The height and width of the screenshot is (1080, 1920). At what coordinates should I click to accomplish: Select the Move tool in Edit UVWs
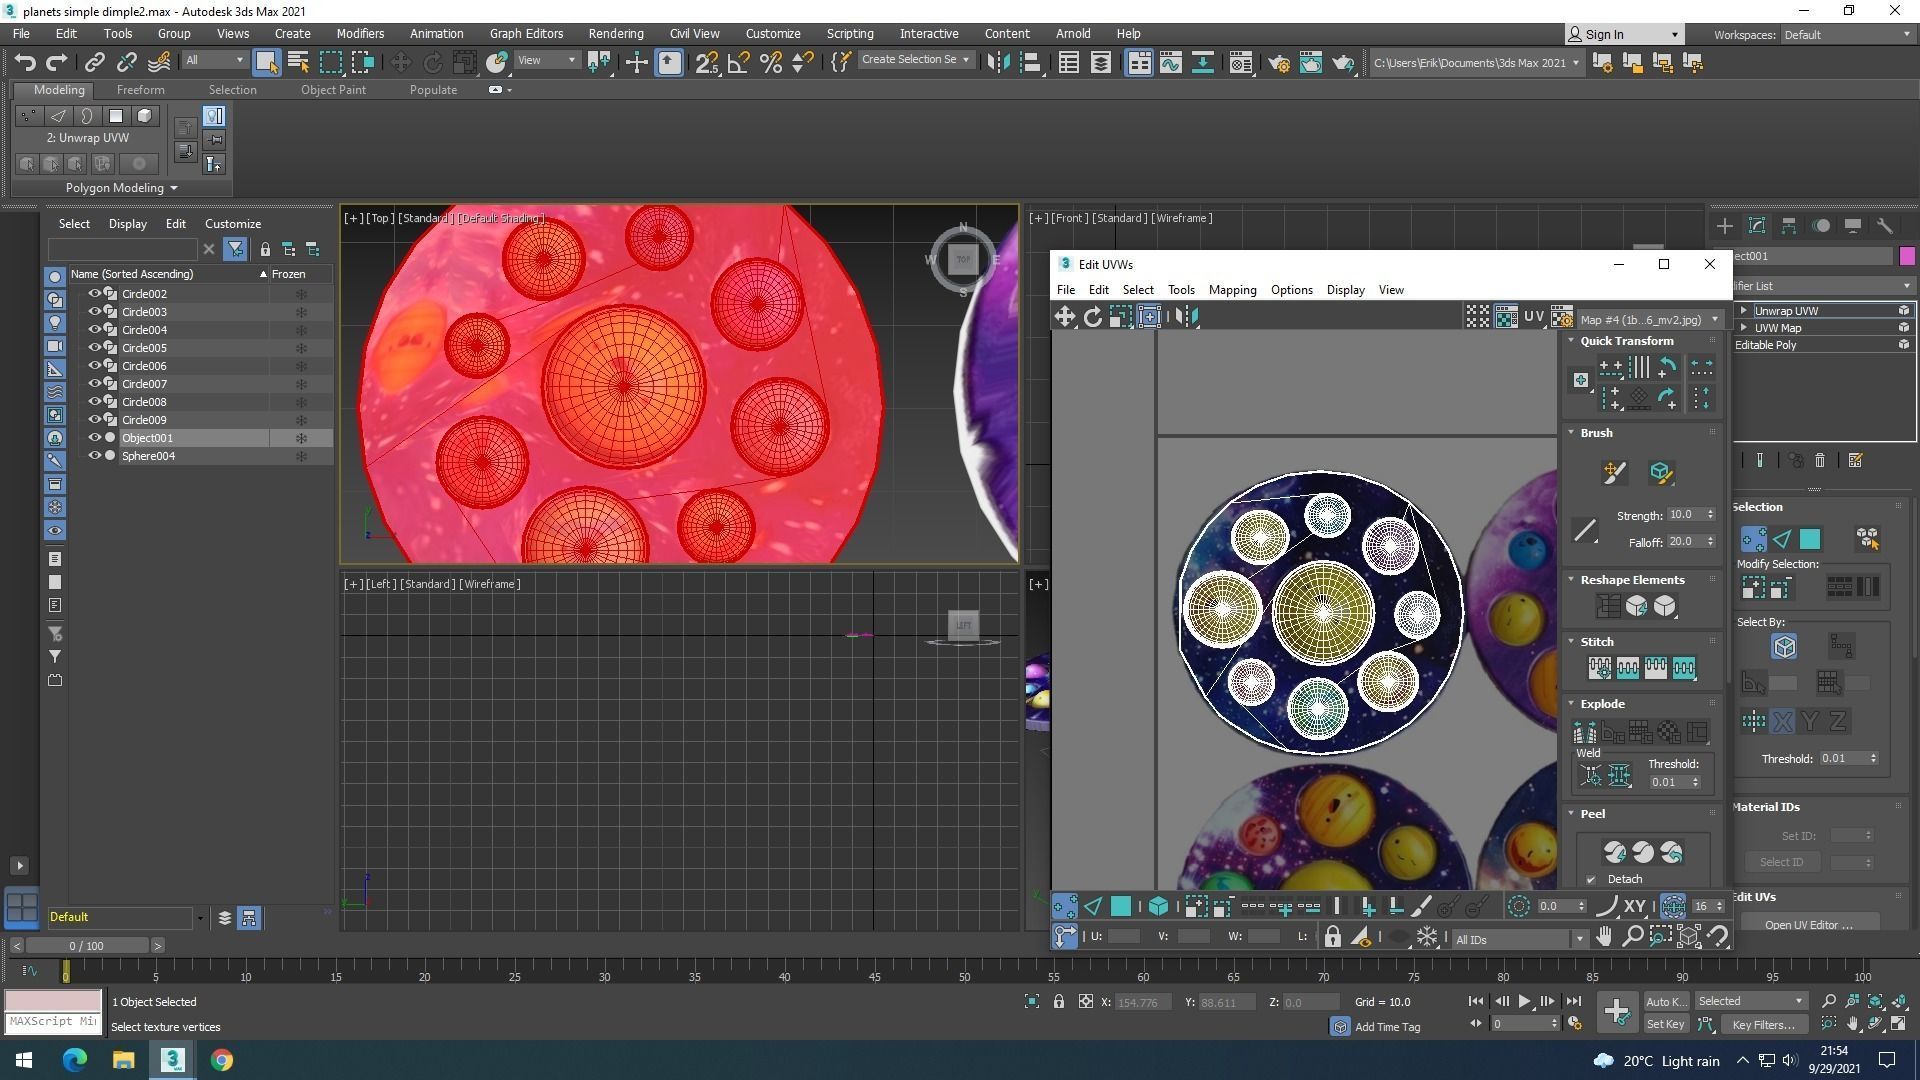click(1065, 316)
